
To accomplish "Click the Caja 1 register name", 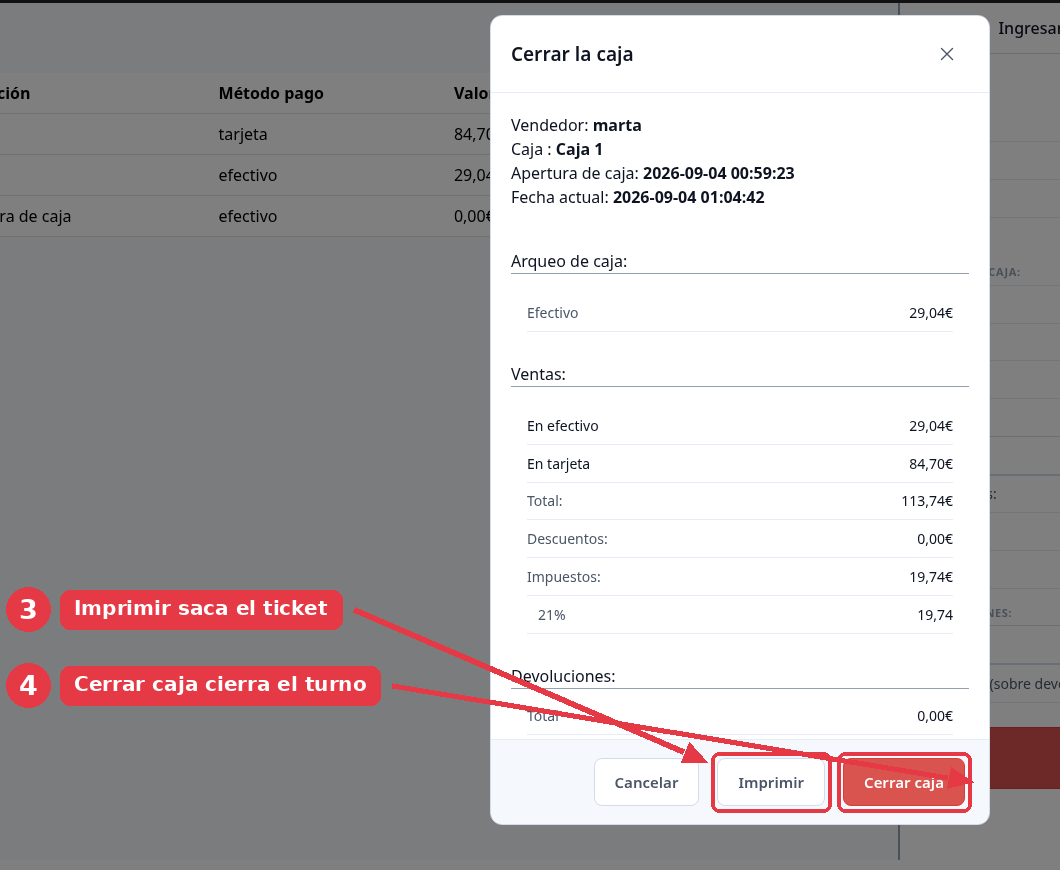I will tap(579, 149).
